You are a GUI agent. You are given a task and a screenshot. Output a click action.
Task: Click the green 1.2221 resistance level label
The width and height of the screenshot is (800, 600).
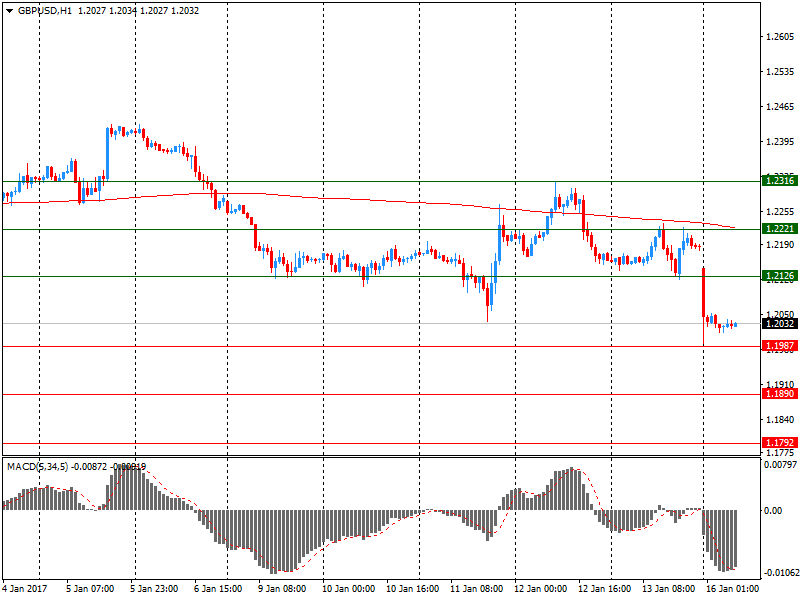tap(779, 229)
